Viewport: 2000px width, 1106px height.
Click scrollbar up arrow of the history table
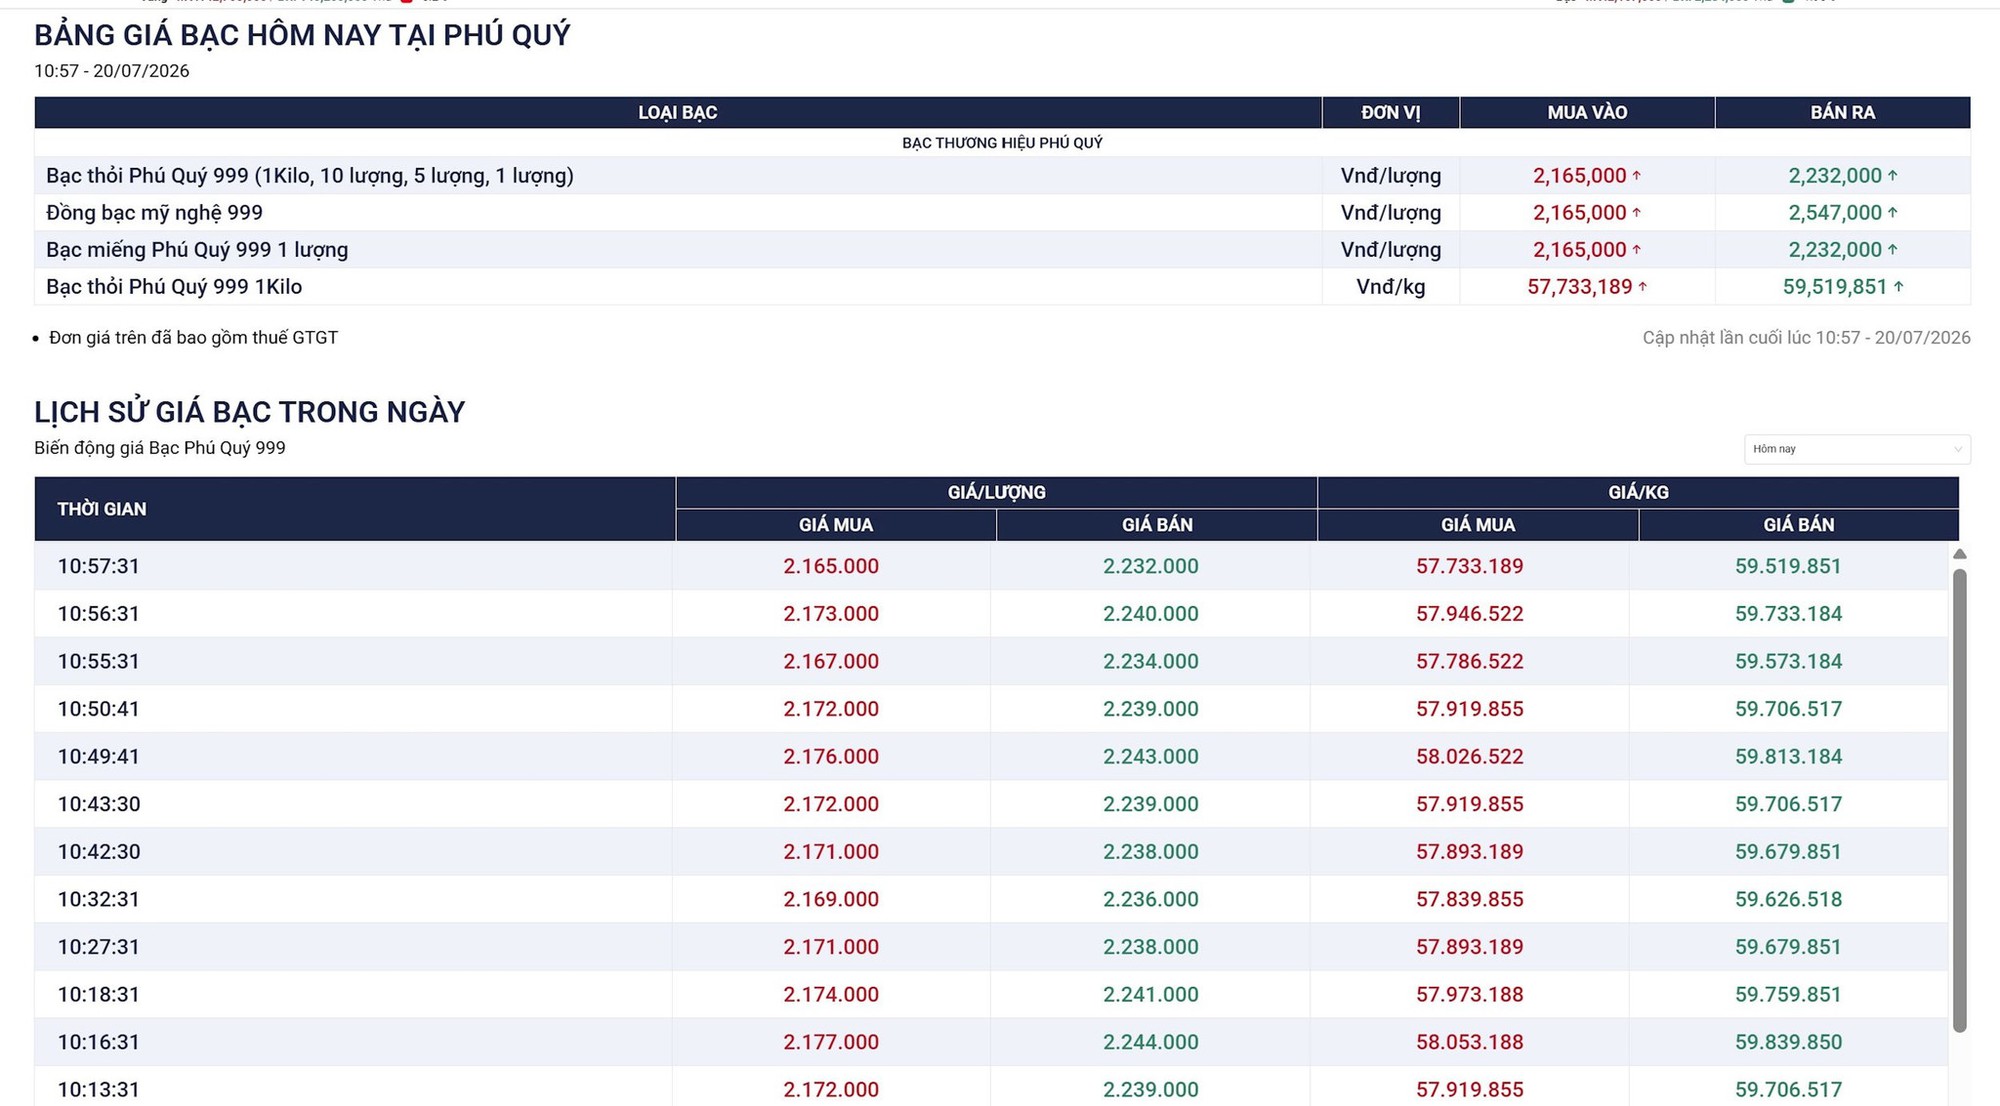point(1960,554)
